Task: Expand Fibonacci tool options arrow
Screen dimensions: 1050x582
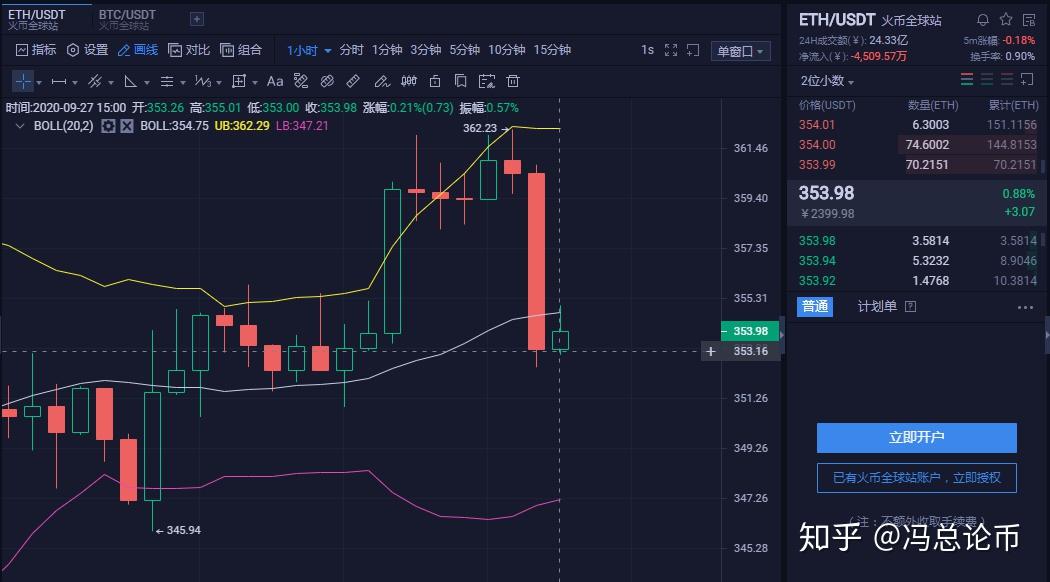Action: coord(183,83)
